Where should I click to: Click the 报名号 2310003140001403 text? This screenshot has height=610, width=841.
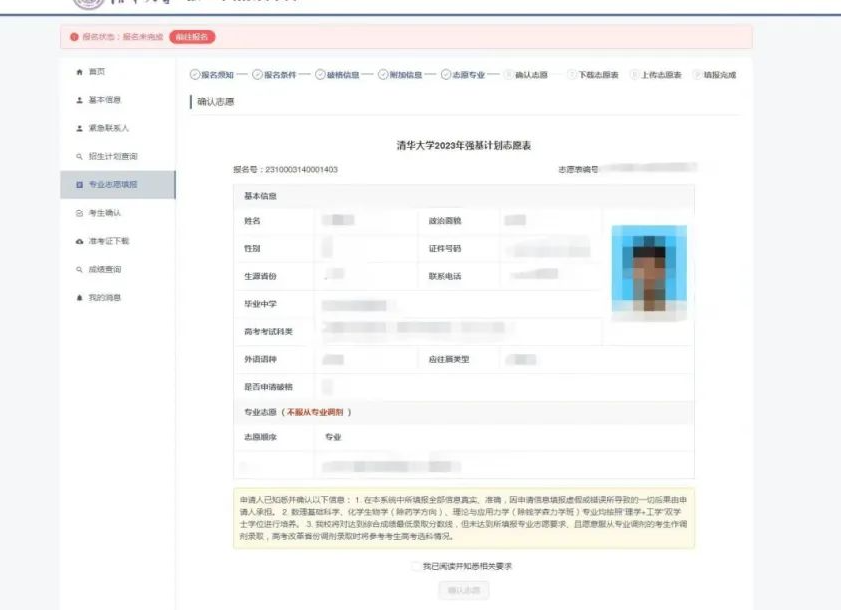click(x=285, y=170)
